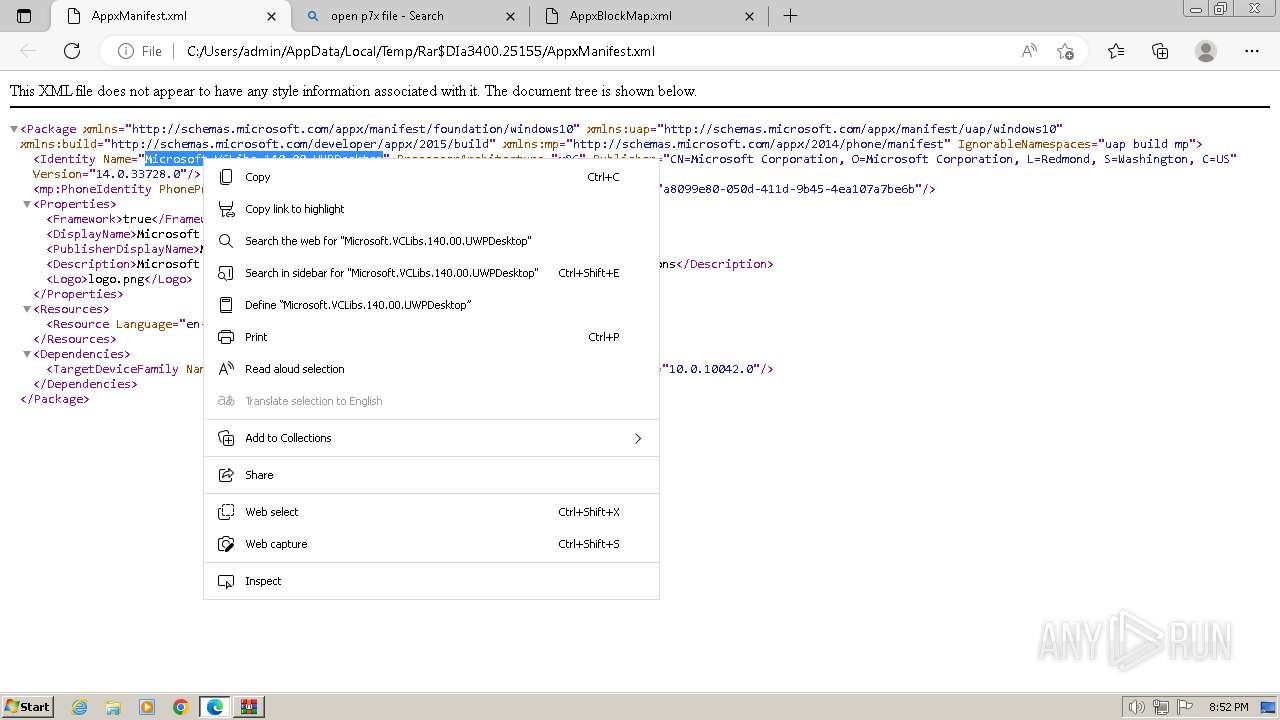Collapse the Properties XML node
This screenshot has height=720, width=1280.
(27, 204)
